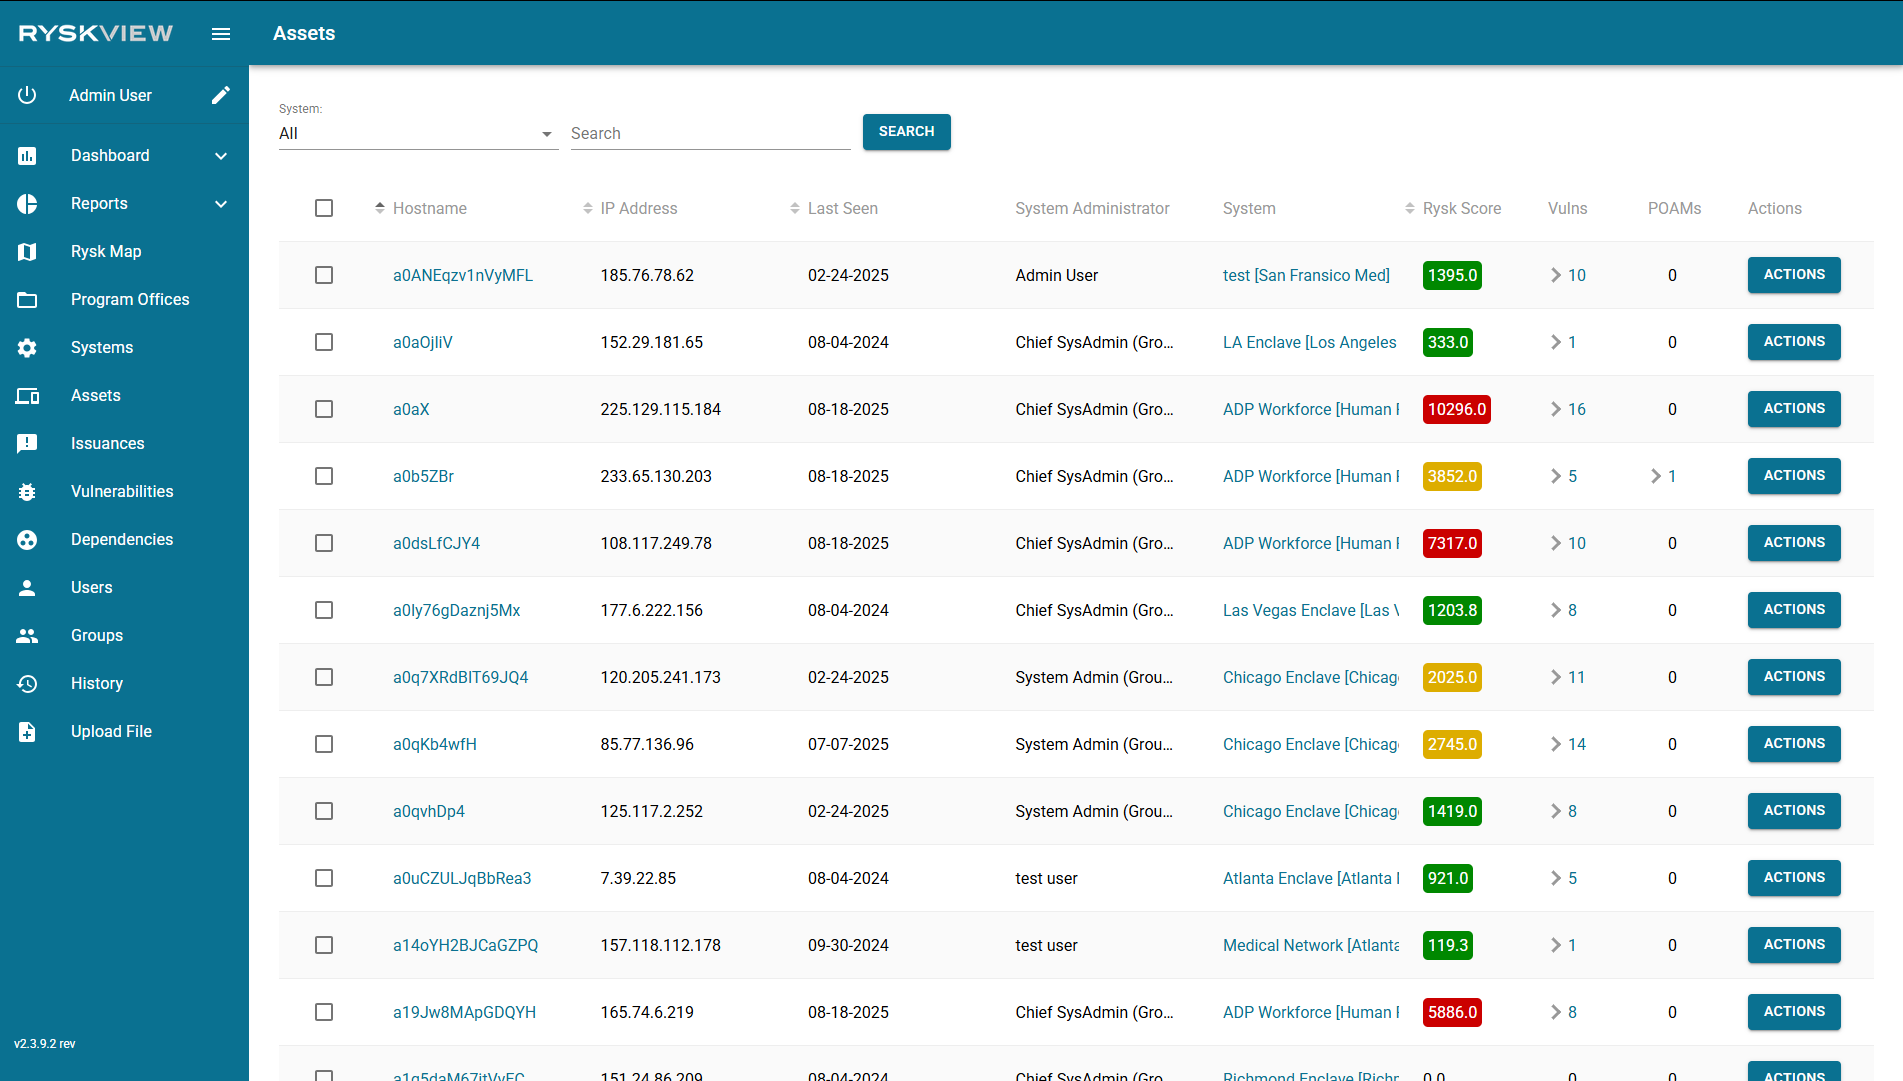This screenshot has width=1903, height=1081.
Task: Click the Vulnerabilities bug icon
Action: click(x=27, y=492)
